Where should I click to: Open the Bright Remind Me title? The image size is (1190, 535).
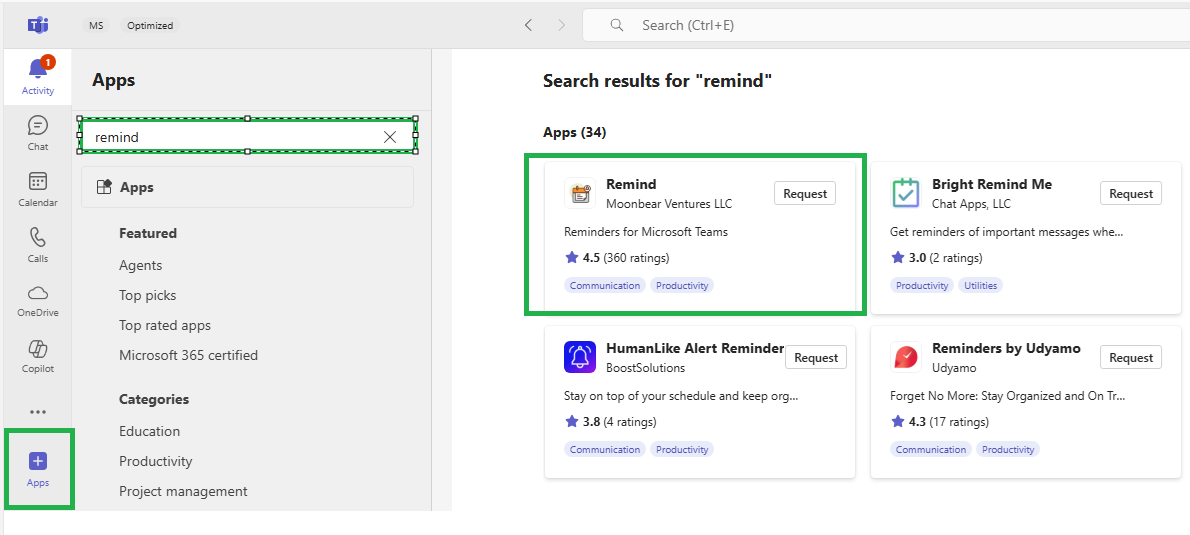coord(992,184)
